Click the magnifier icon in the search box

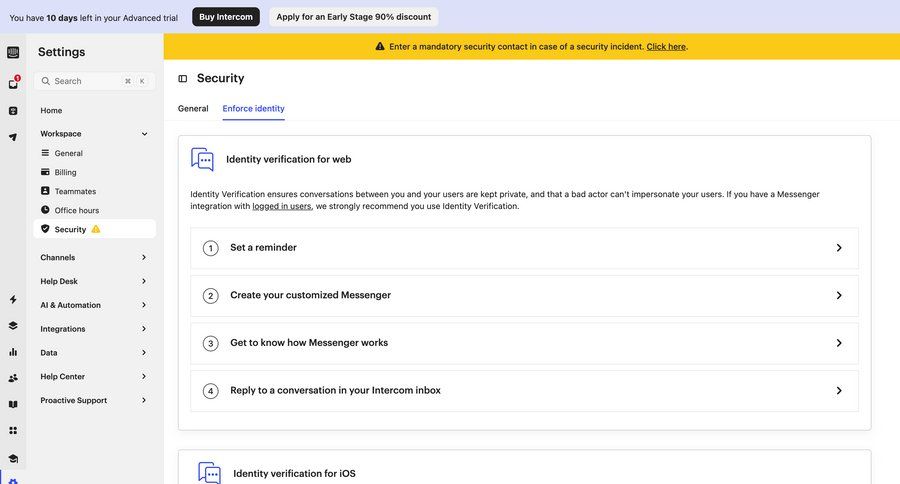click(45, 81)
